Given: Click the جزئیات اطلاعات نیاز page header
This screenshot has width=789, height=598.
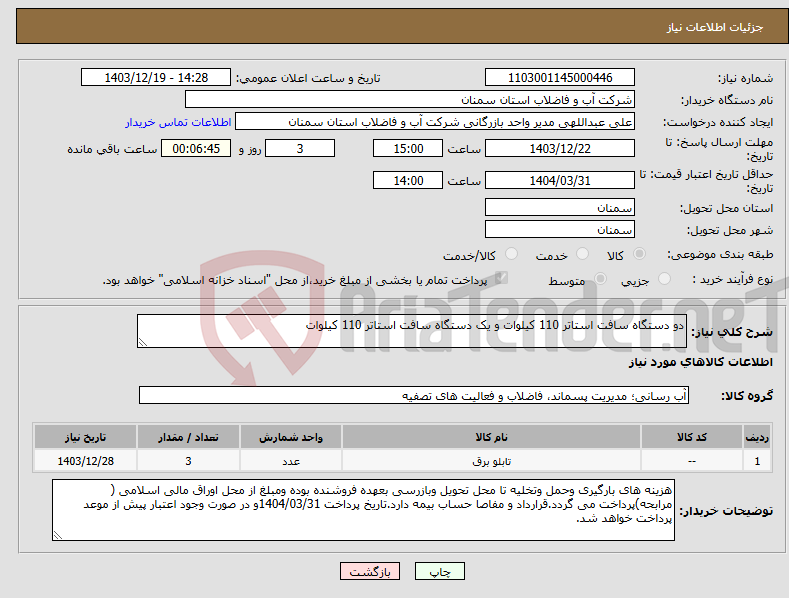Looking at the screenshot, I should click(x=715, y=27).
